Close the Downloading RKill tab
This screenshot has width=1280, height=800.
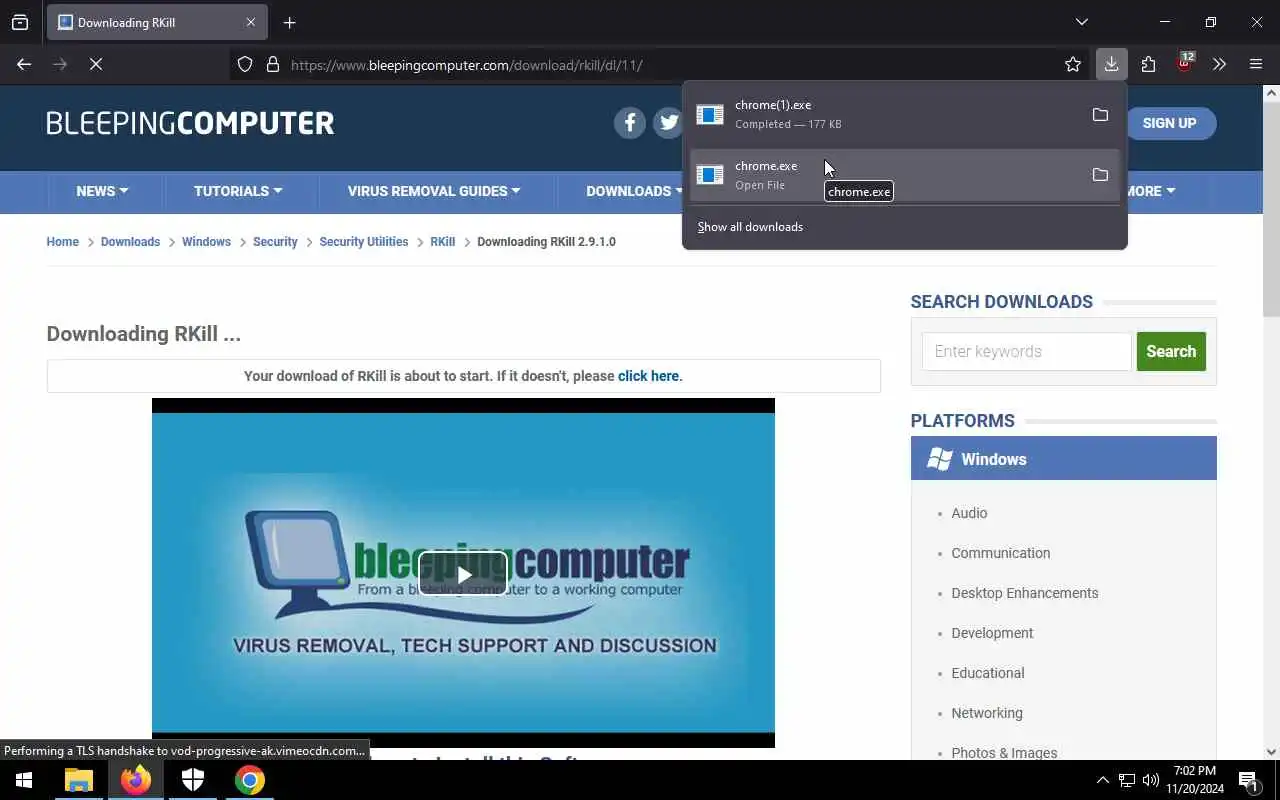coord(251,22)
